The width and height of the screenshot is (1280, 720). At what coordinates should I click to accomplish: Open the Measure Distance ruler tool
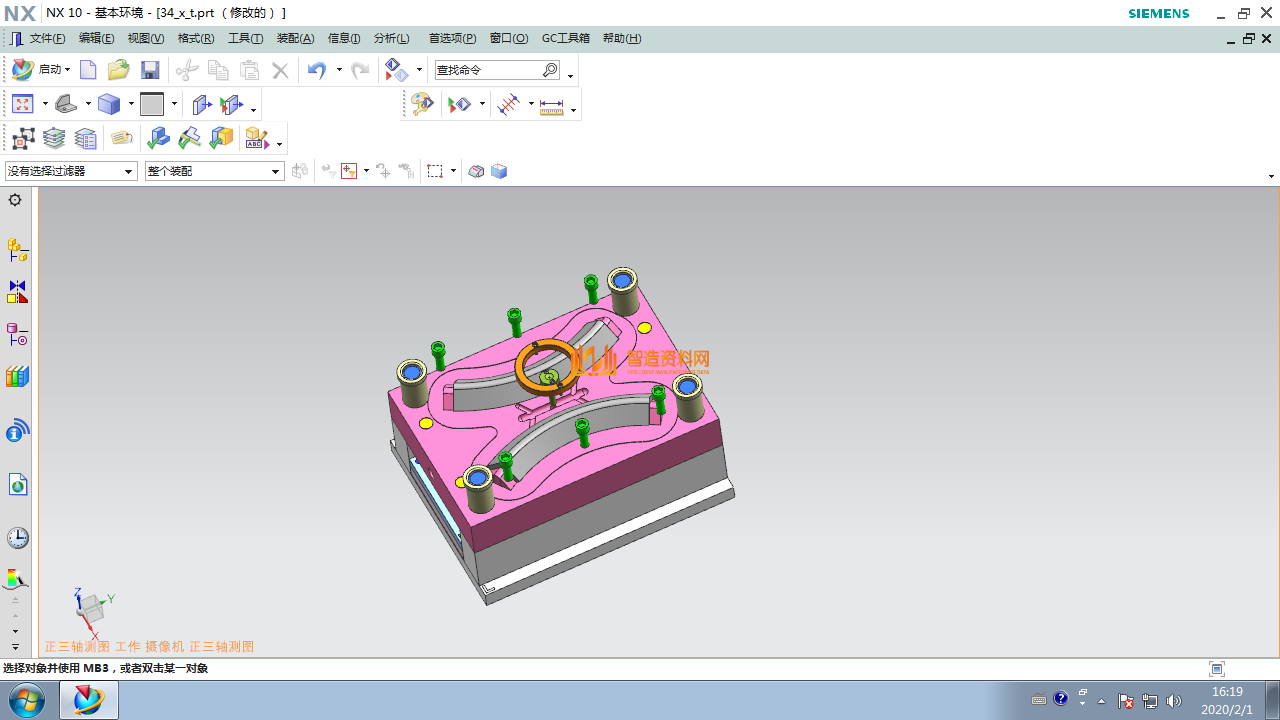pyautogui.click(x=551, y=105)
